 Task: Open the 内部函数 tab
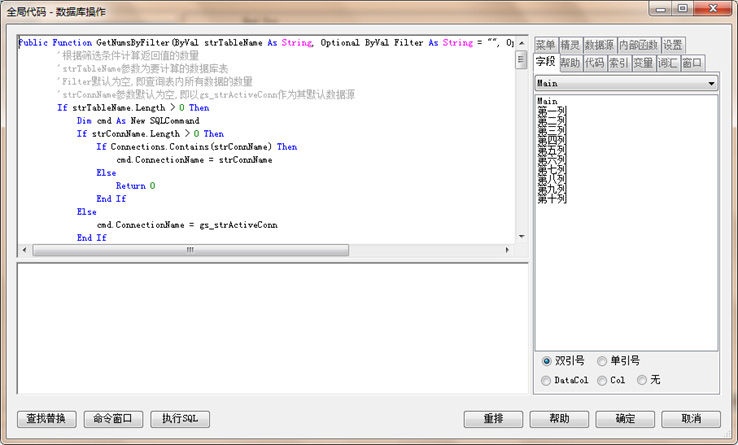tap(639, 45)
